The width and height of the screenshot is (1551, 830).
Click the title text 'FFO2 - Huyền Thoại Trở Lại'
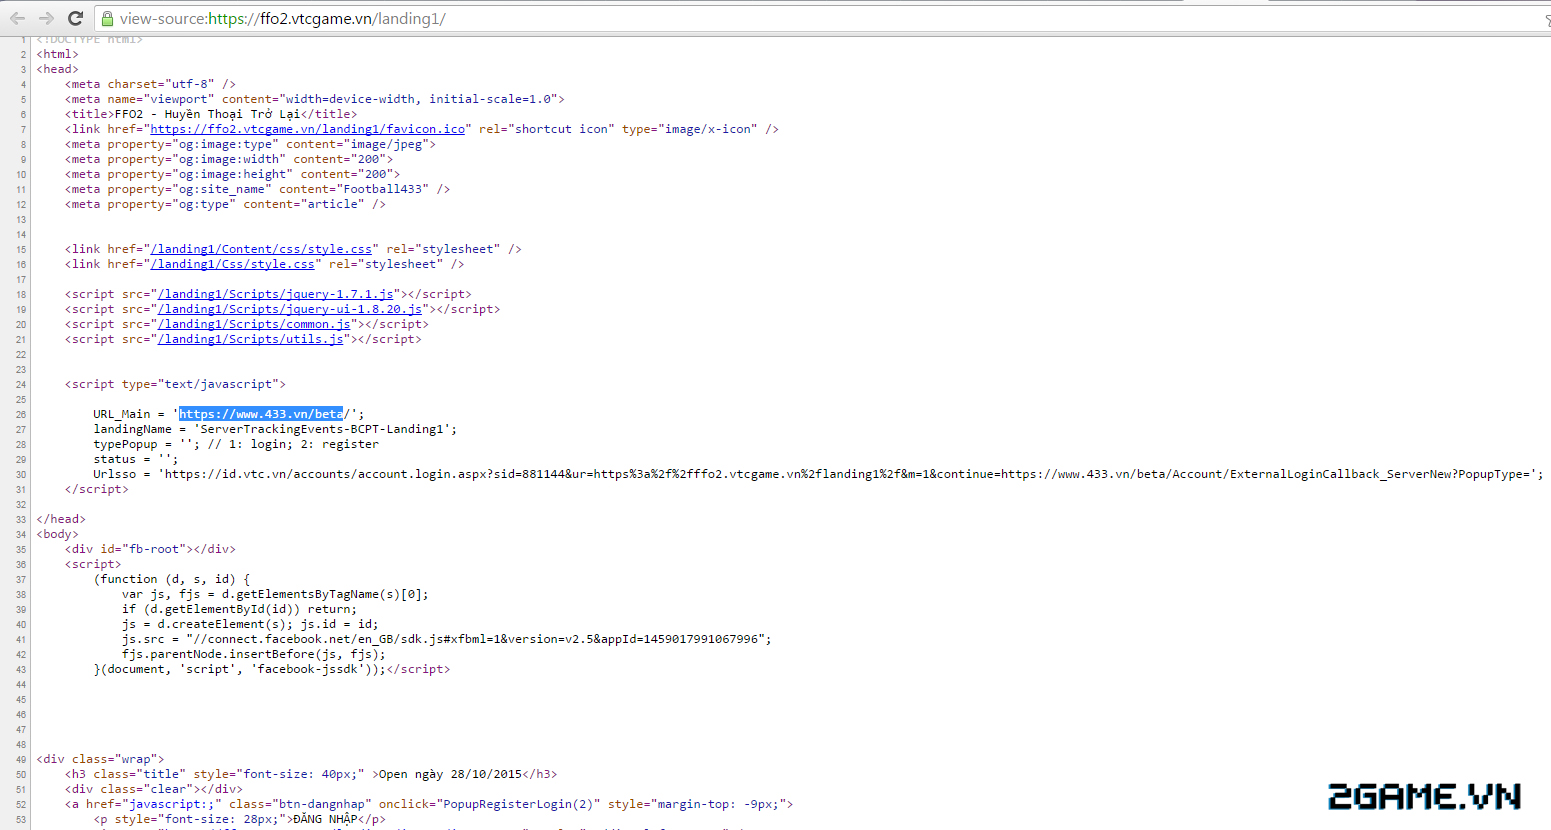coord(208,114)
